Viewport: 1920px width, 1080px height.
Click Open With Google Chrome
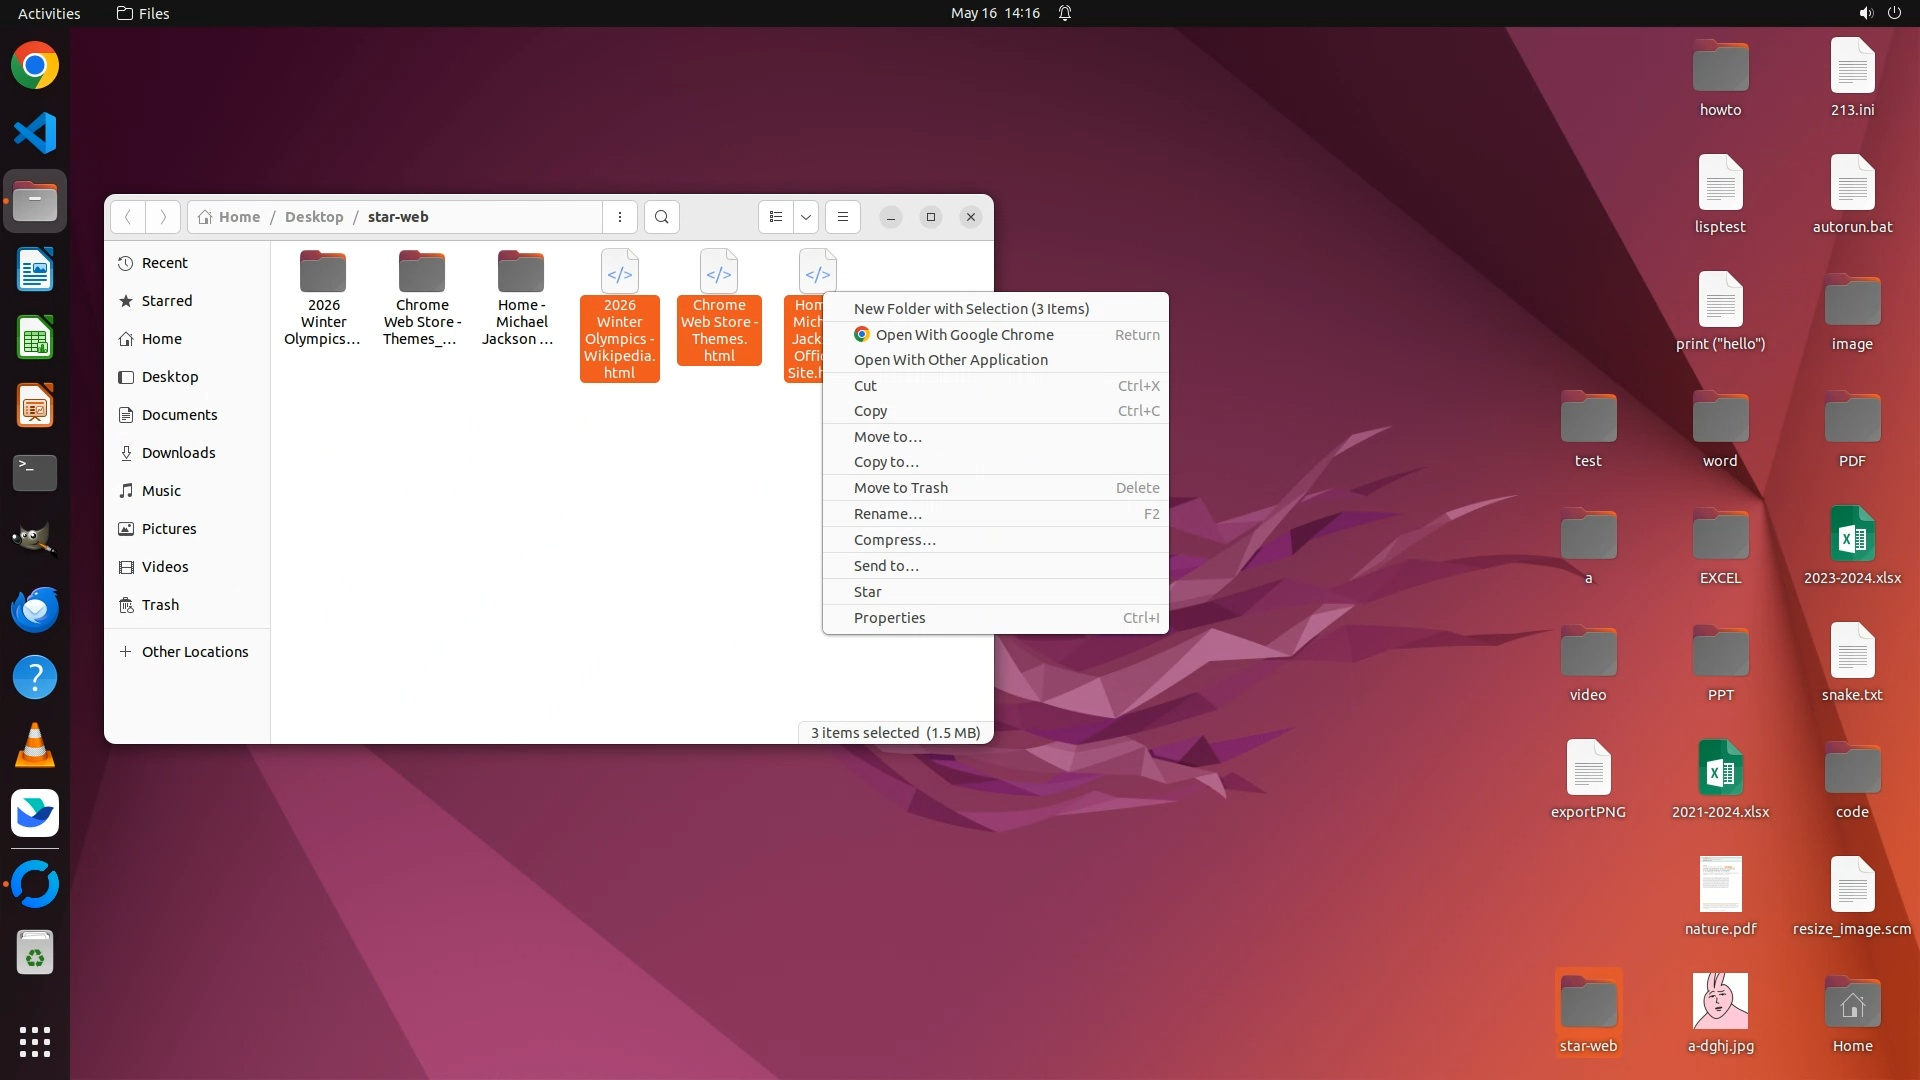pos(964,335)
